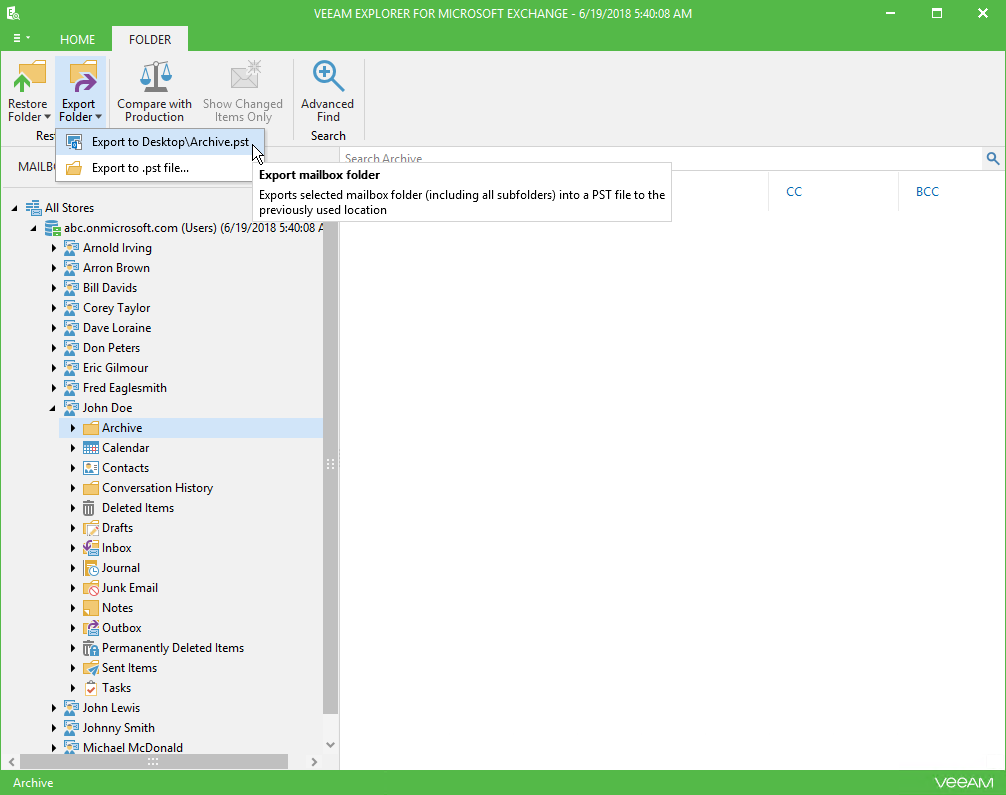Select the Sent Items folder icon
This screenshot has height=795, width=1006.
point(91,668)
